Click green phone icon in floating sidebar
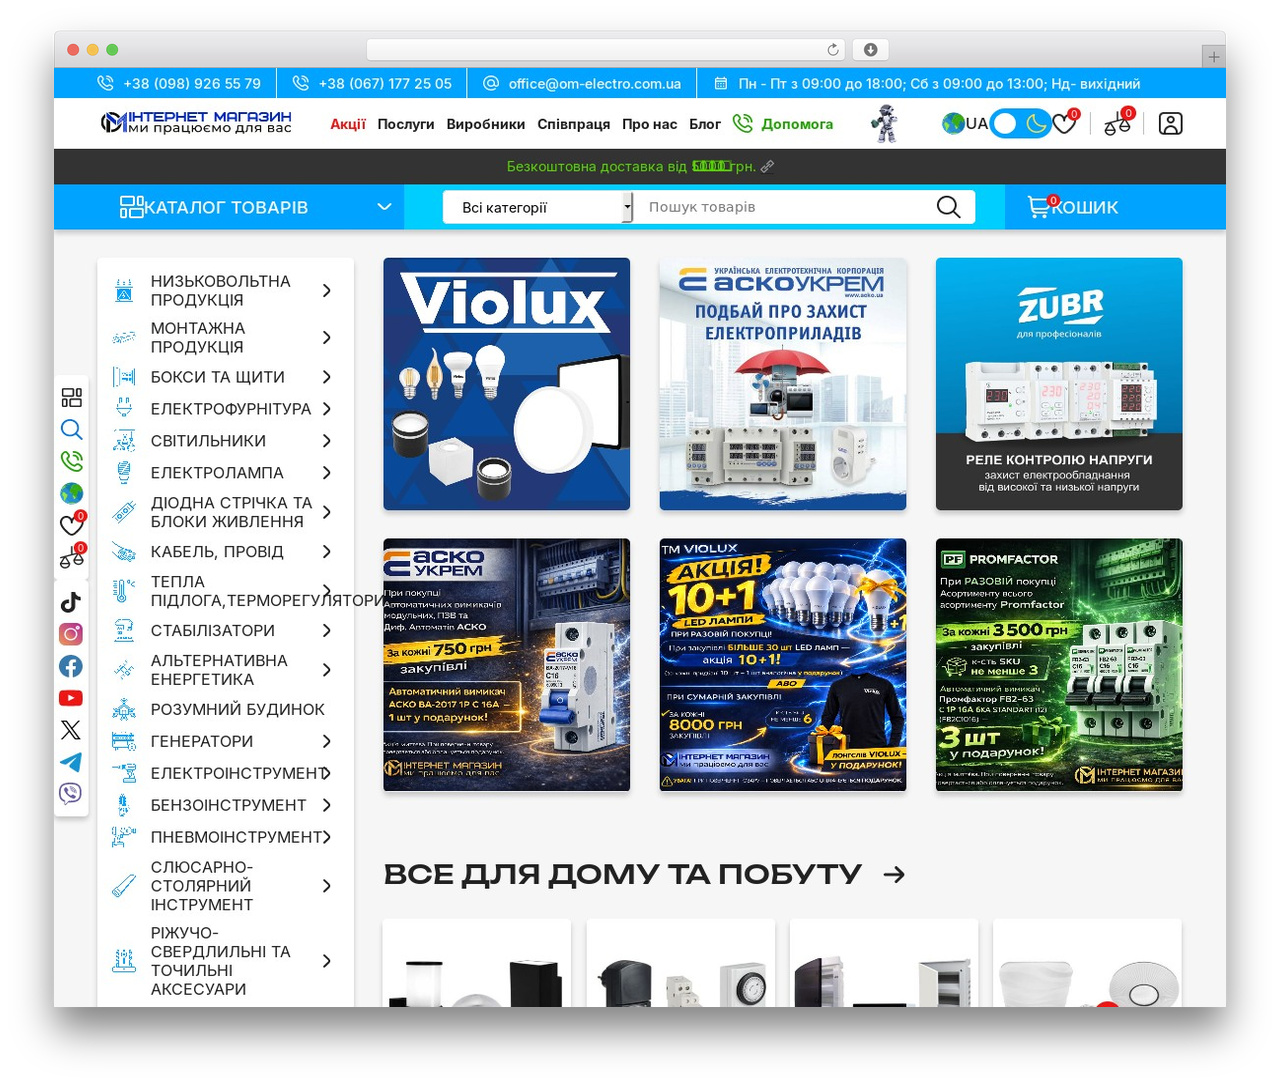 pyautogui.click(x=71, y=461)
